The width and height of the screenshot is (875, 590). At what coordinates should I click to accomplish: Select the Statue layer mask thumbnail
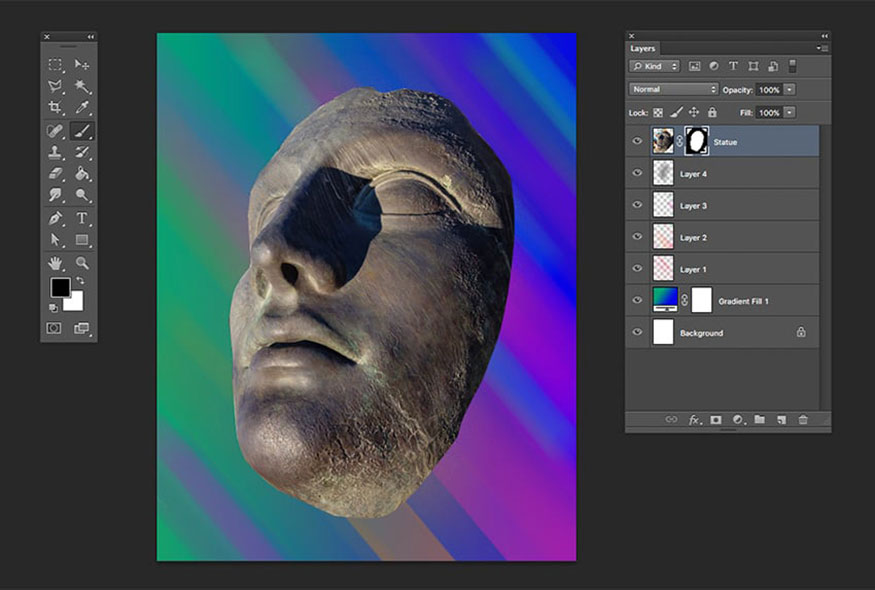pyautogui.click(x=696, y=141)
